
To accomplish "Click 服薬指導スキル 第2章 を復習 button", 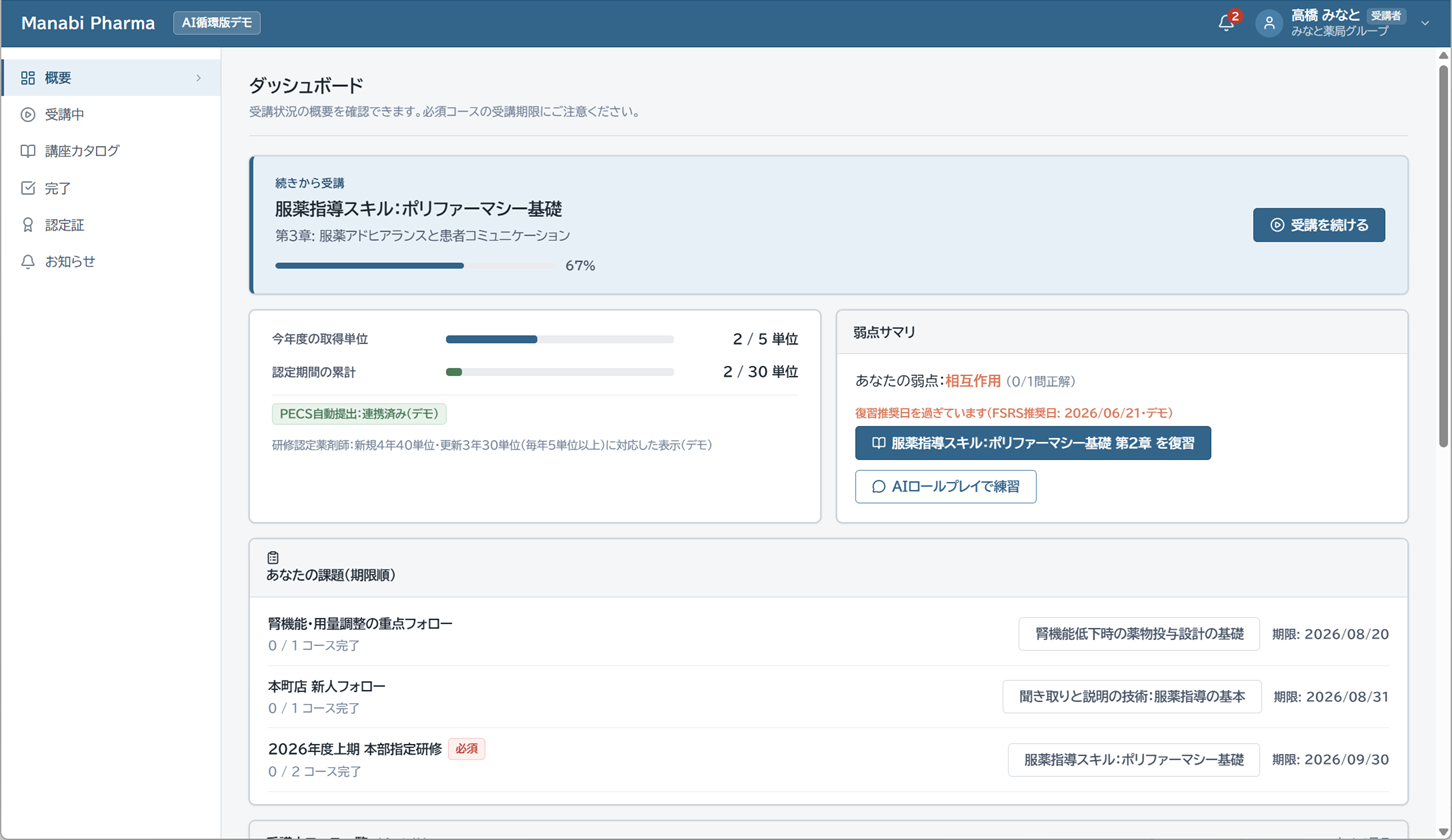I will point(1033,443).
